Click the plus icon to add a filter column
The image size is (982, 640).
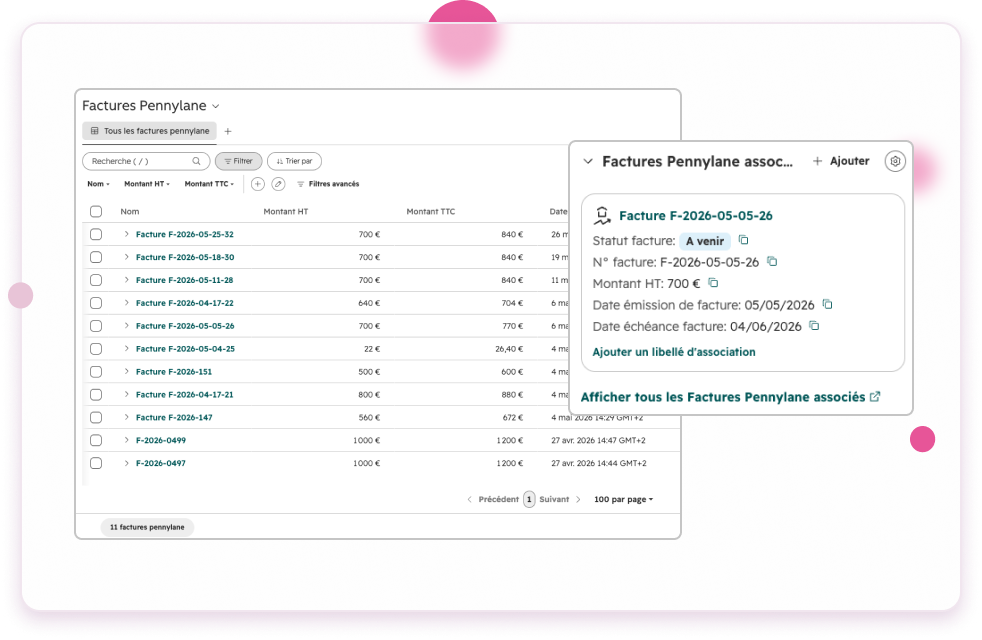tap(257, 183)
